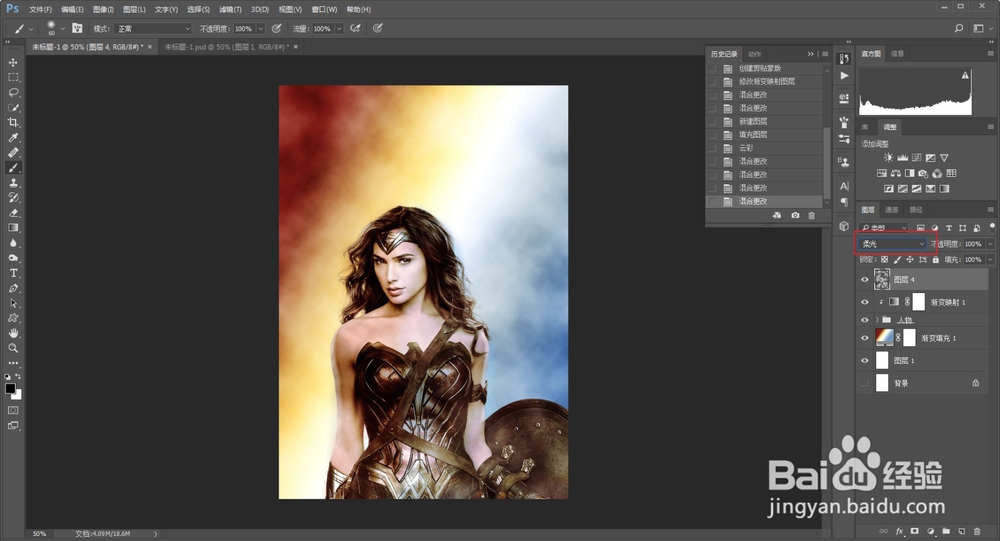Select the Zoom tool
The height and width of the screenshot is (541, 1000).
pyautogui.click(x=13, y=348)
